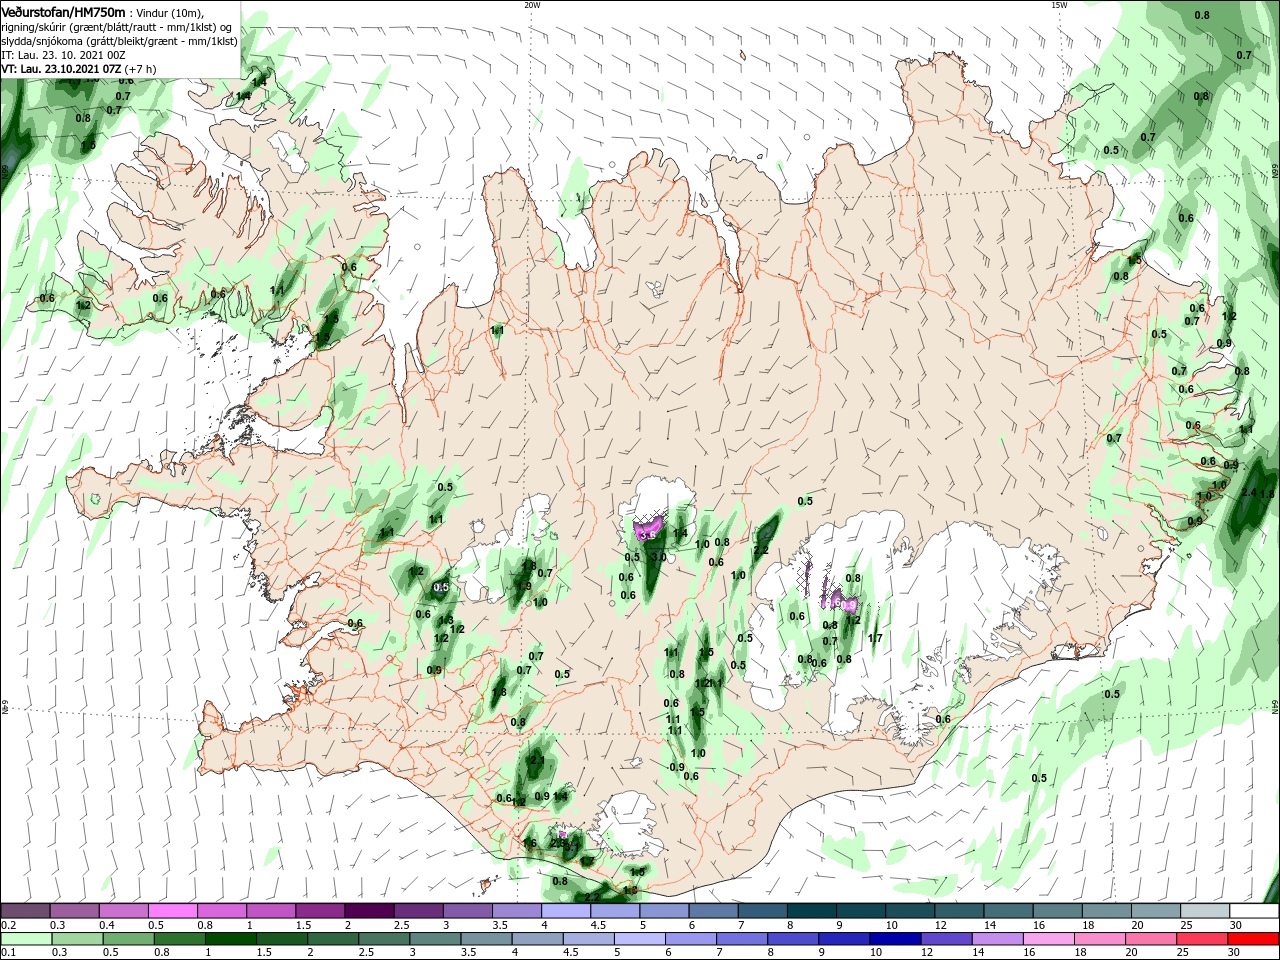The height and width of the screenshot is (960, 1280).
Task: Pick the lavender swatch in the upper legend row
Action: [564, 911]
